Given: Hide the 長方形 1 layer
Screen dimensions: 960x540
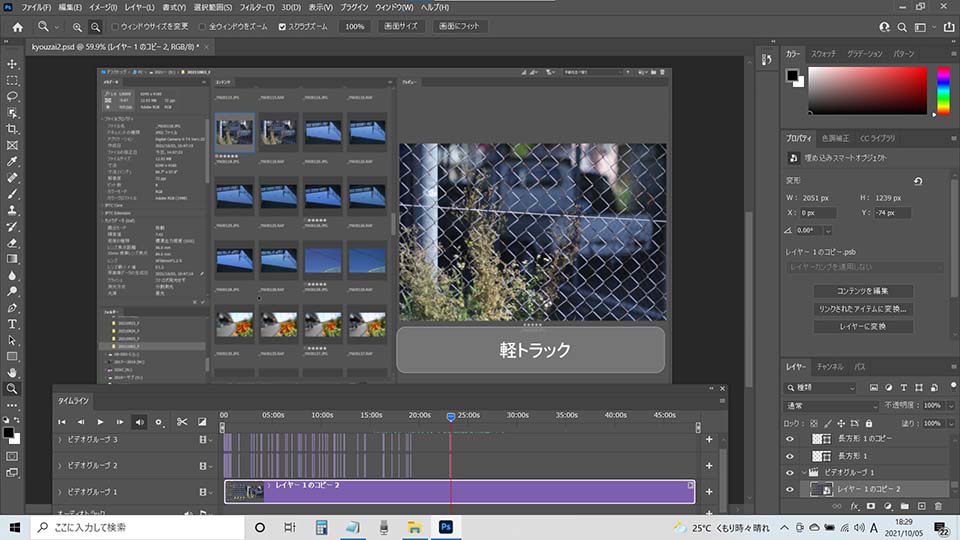Looking at the screenshot, I should point(790,456).
